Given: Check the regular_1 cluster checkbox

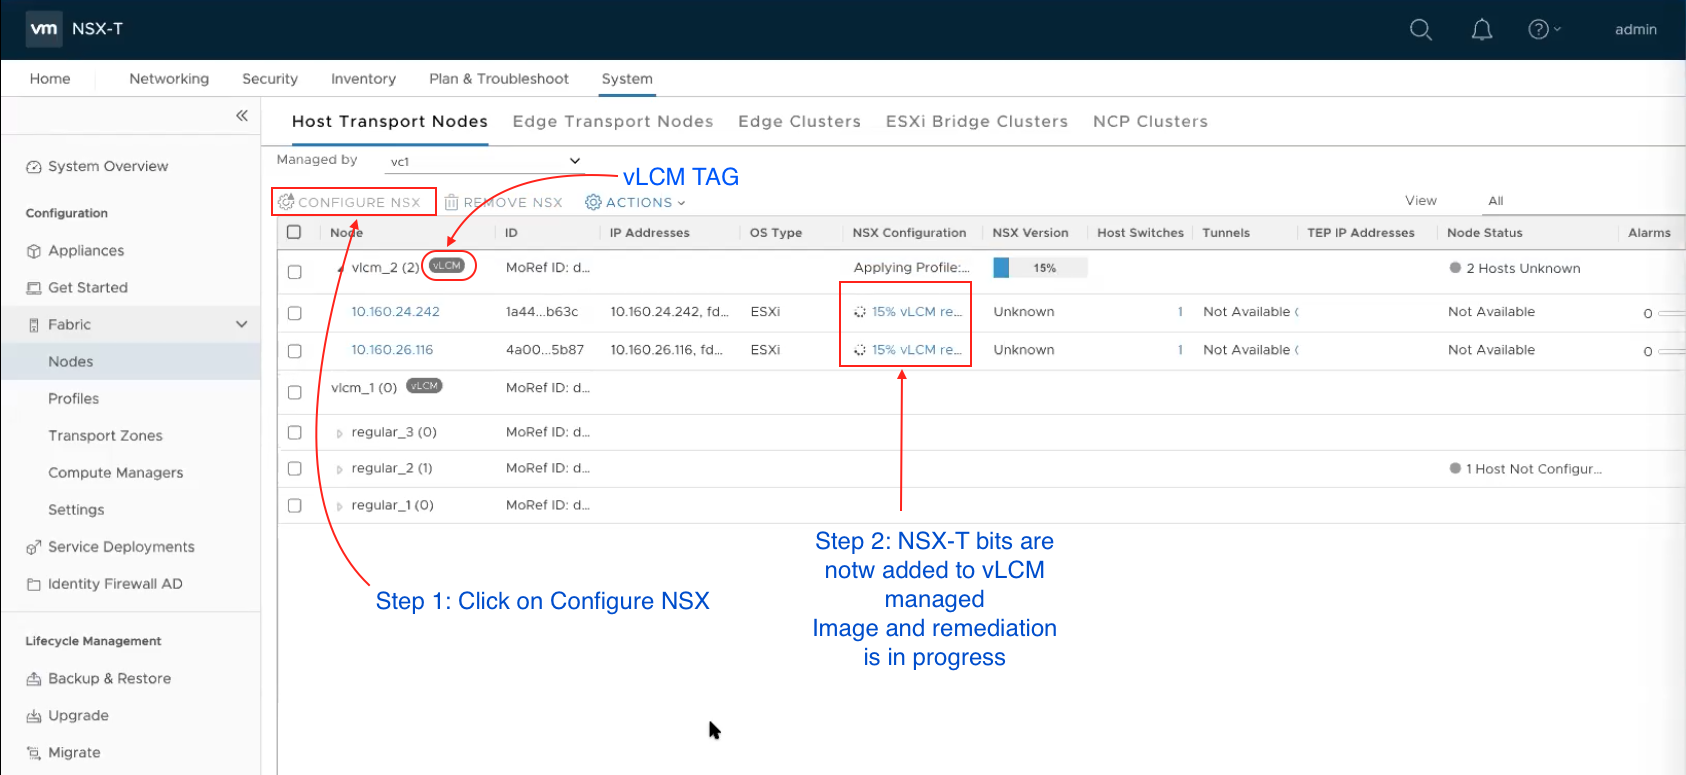Looking at the screenshot, I should (x=294, y=505).
